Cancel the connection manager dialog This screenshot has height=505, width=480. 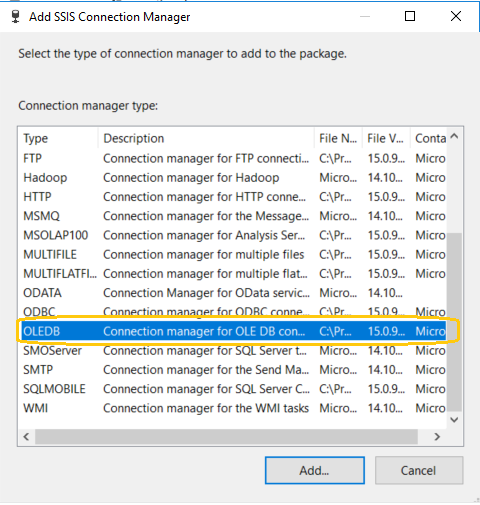pos(419,470)
